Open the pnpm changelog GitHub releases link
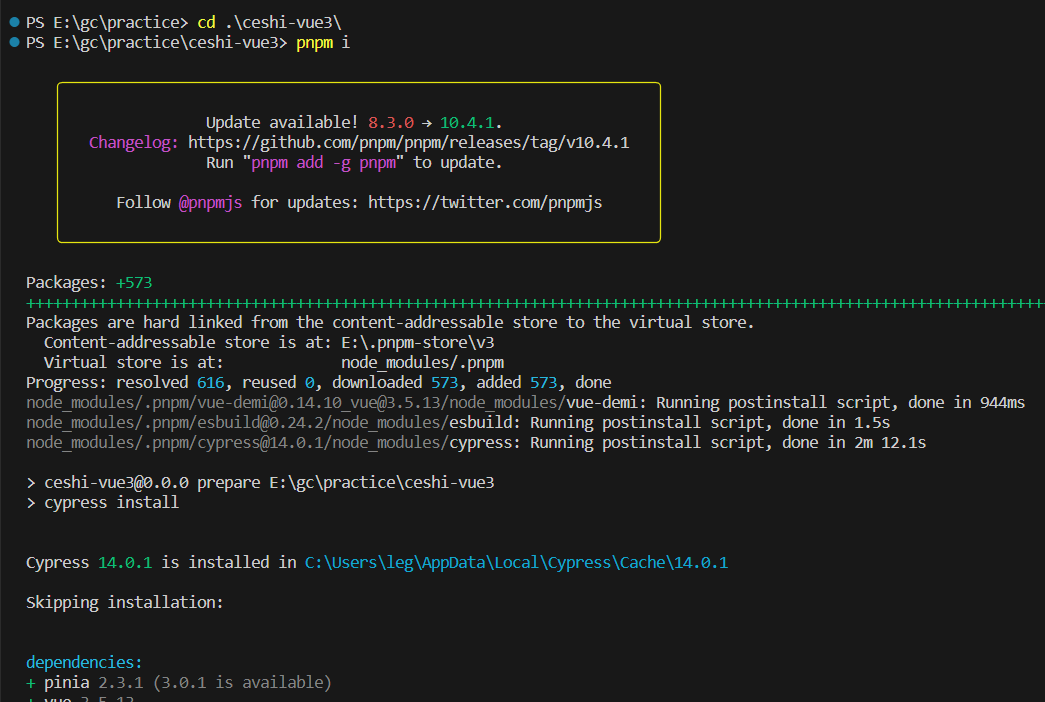The width and height of the screenshot is (1045, 702). click(x=409, y=143)
